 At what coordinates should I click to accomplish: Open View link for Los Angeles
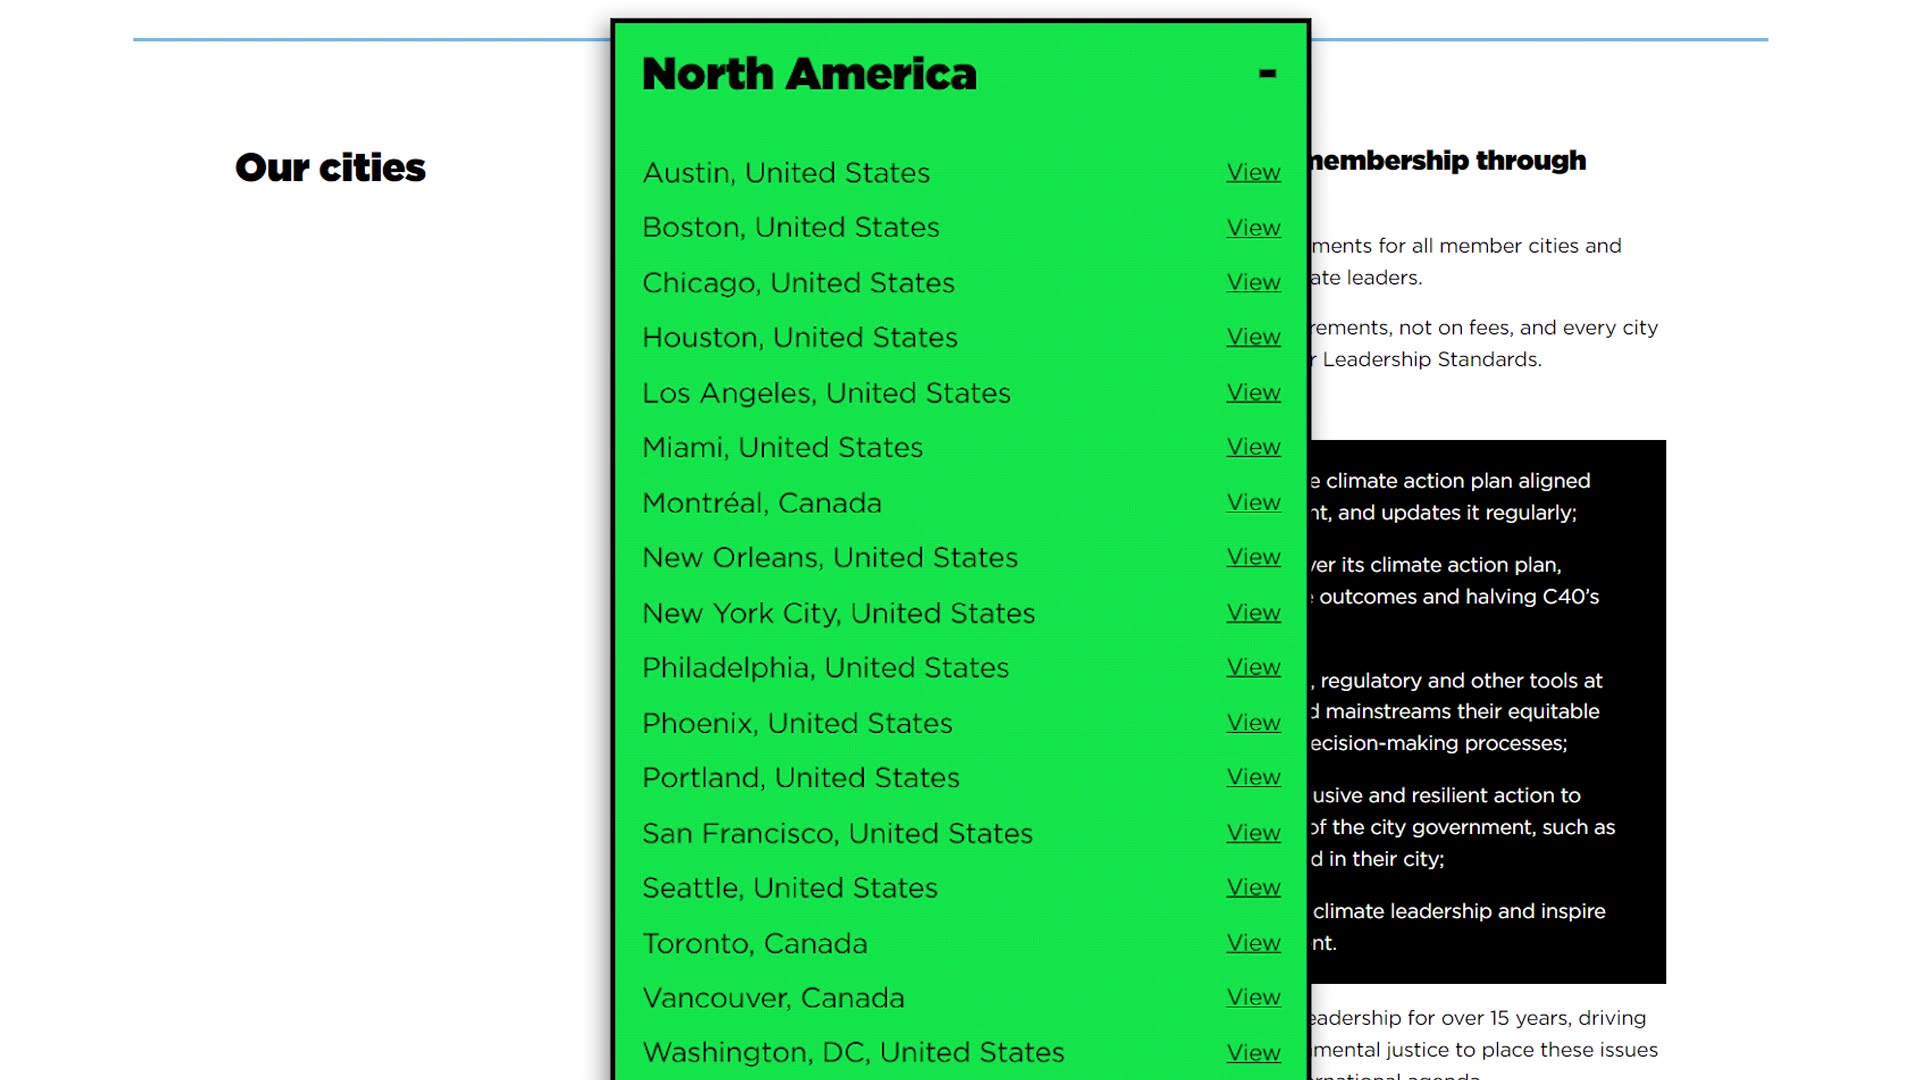pyautogui.click(x=1253, y=392)
